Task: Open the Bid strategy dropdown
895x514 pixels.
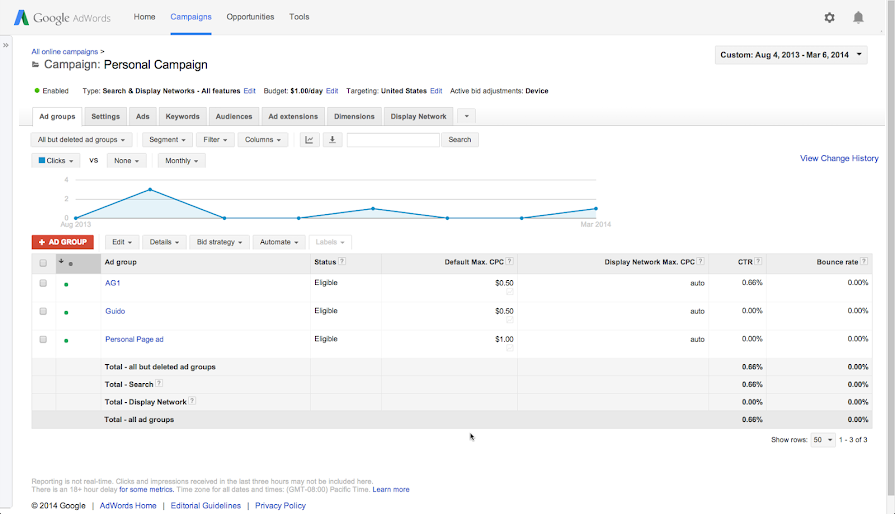Action: click(x=219, y=242)
